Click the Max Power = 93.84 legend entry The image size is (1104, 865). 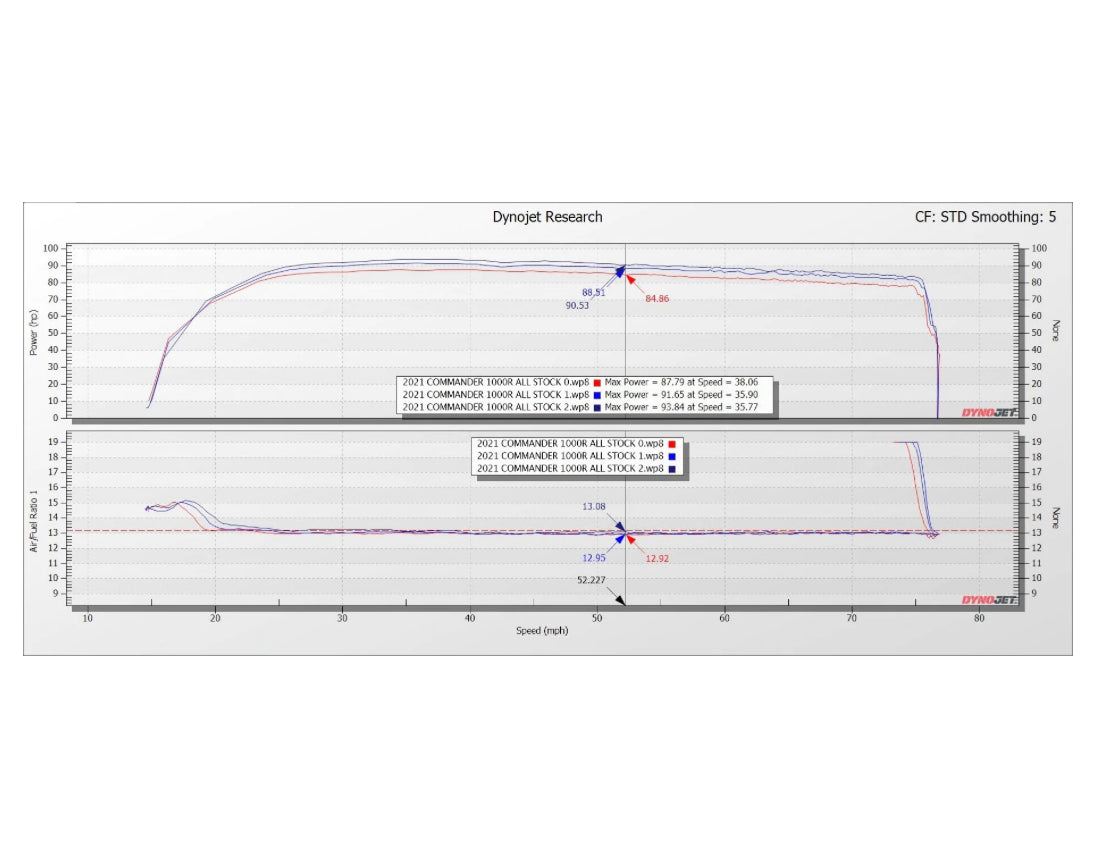688,408
